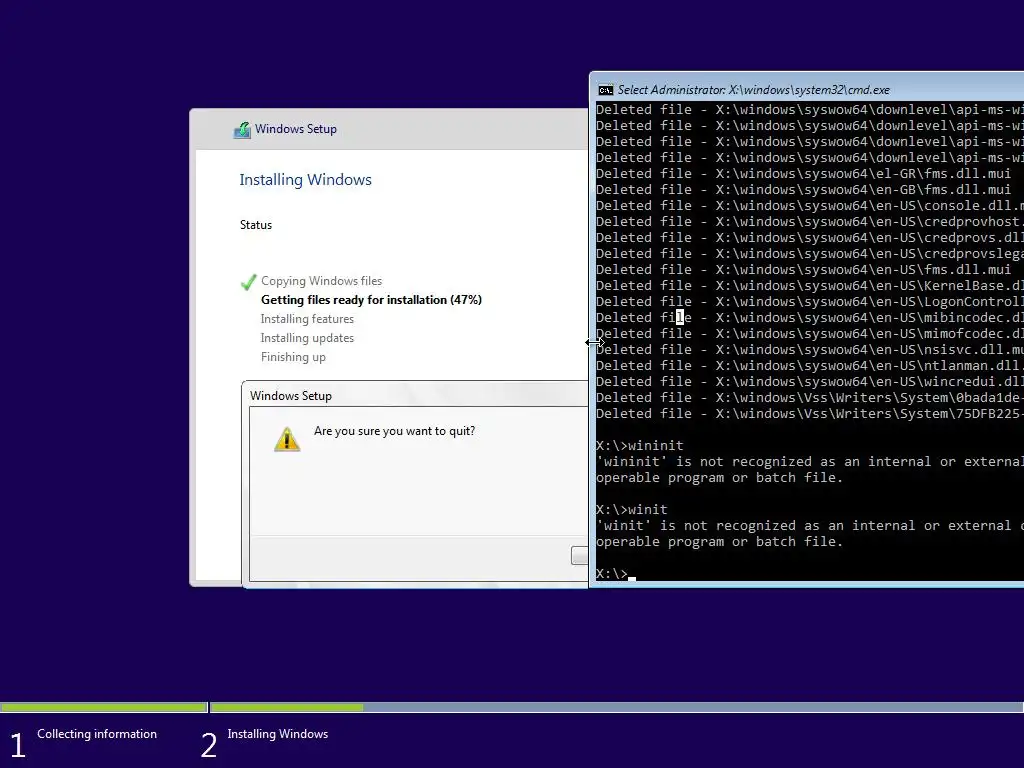Screen dimensions: 1024x768
Task: Click the deleted en-US\wincredui line
Action: pos(809,381)
